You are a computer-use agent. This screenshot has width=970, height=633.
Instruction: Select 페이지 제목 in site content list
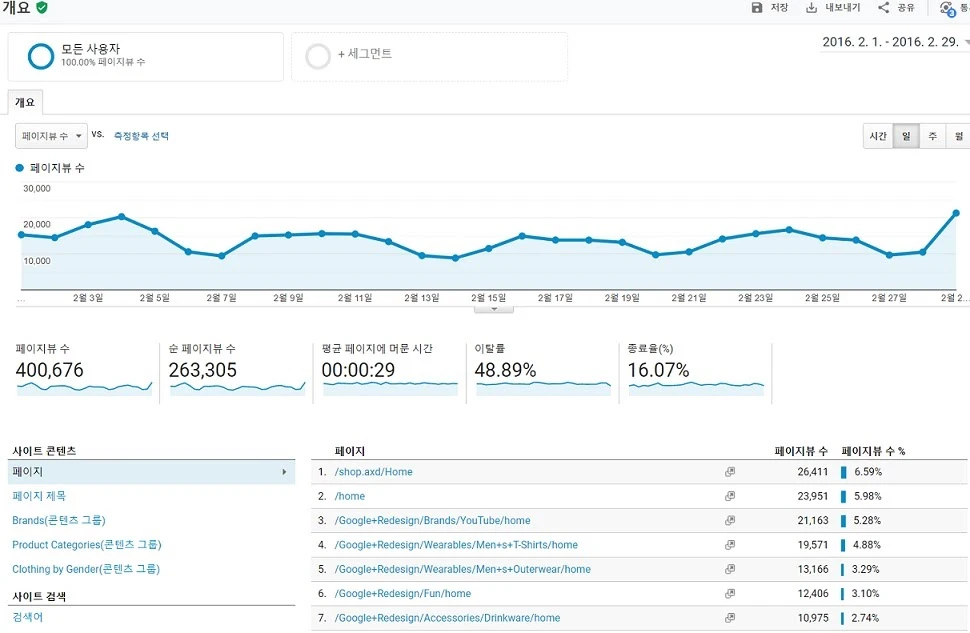coord(39,496)
